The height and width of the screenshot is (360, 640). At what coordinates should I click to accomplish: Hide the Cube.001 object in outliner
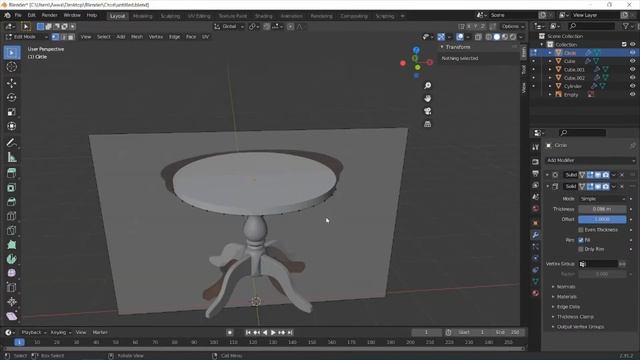click(632, 69)
